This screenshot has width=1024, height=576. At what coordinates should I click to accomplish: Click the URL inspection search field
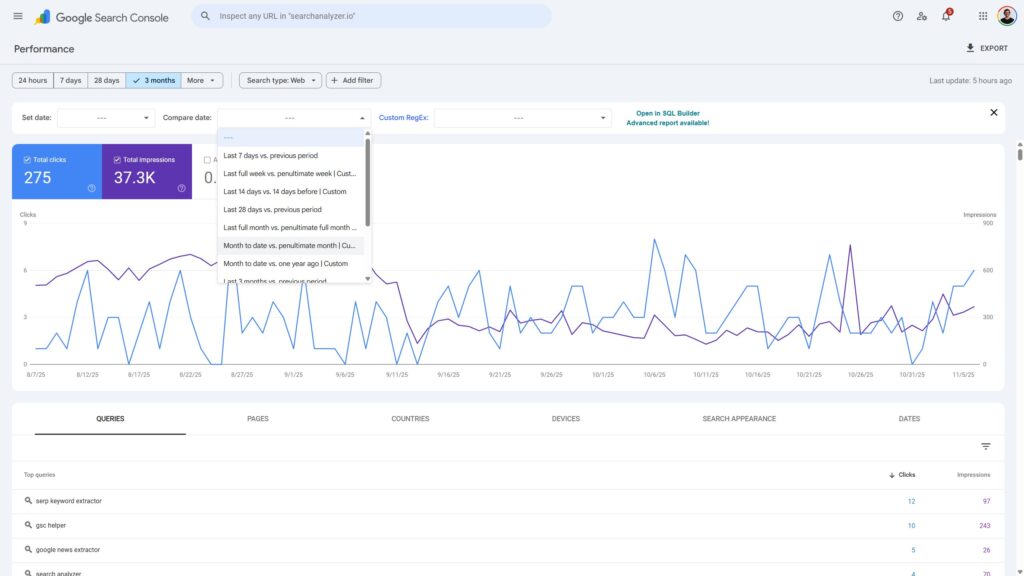(x=380, y=16)
